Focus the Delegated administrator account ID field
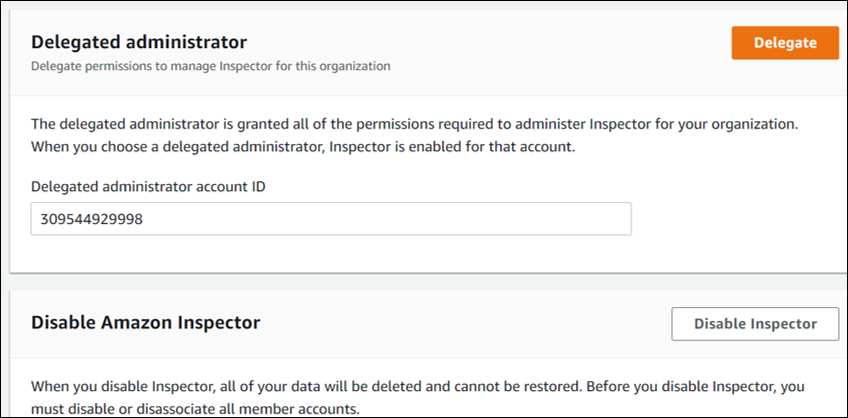Image resolution: width=848 pixels, height=418 pixels. click(330, 219)
